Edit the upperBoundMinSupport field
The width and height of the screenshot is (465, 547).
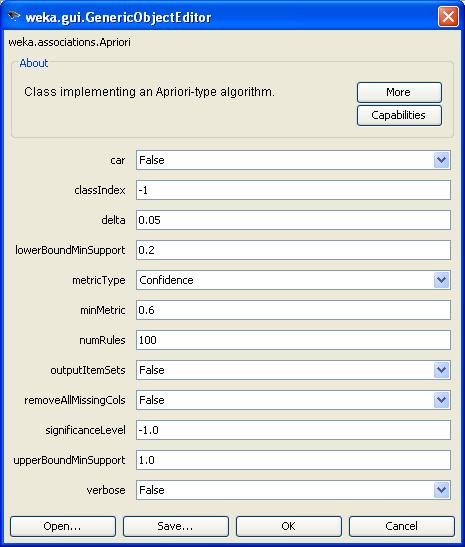click(x=293, y=460)
